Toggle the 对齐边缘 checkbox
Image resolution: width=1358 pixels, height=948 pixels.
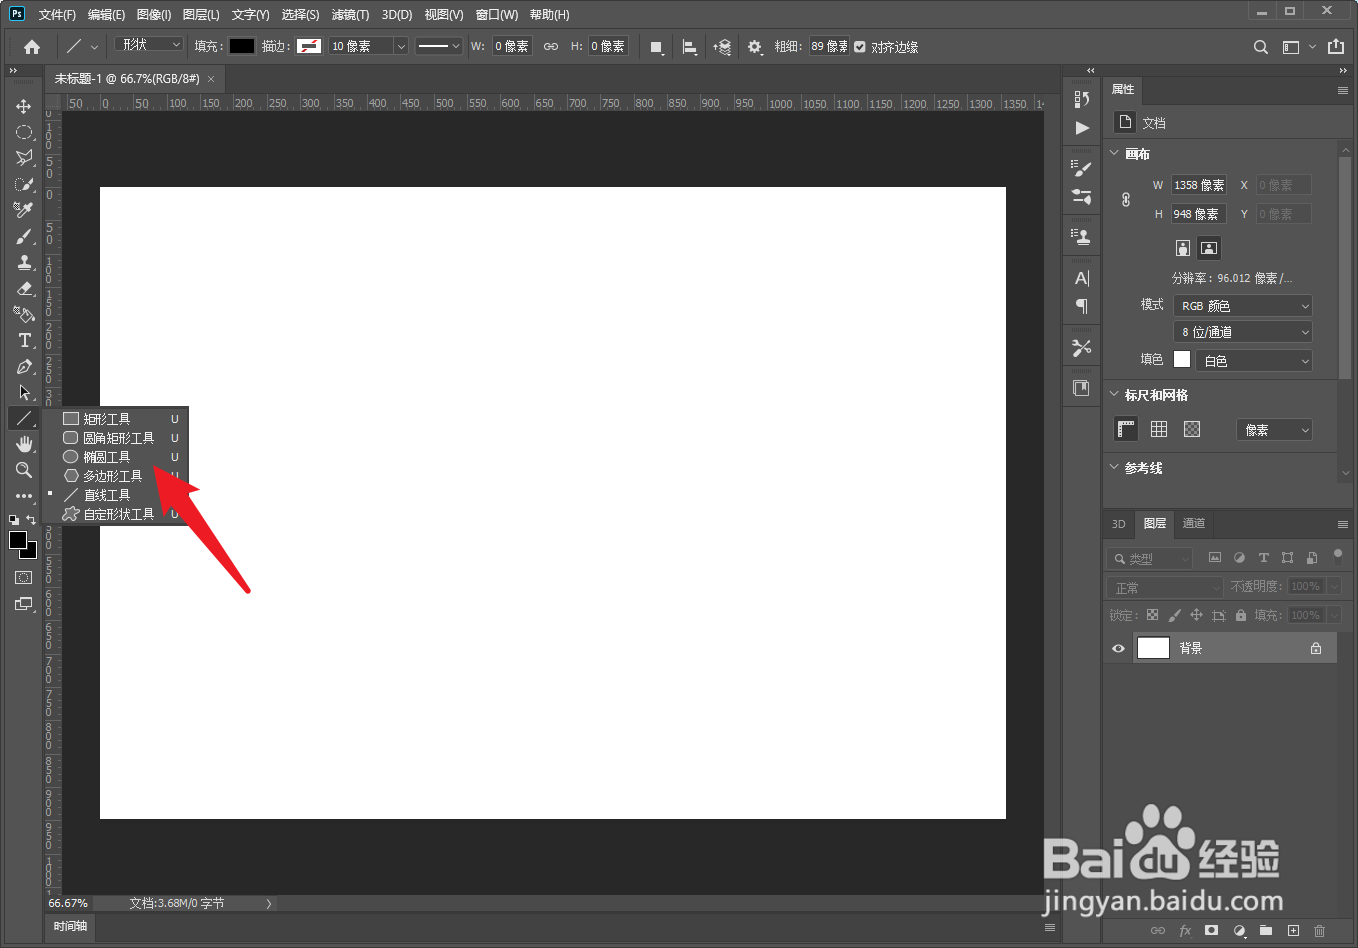(x=860, y=47)
